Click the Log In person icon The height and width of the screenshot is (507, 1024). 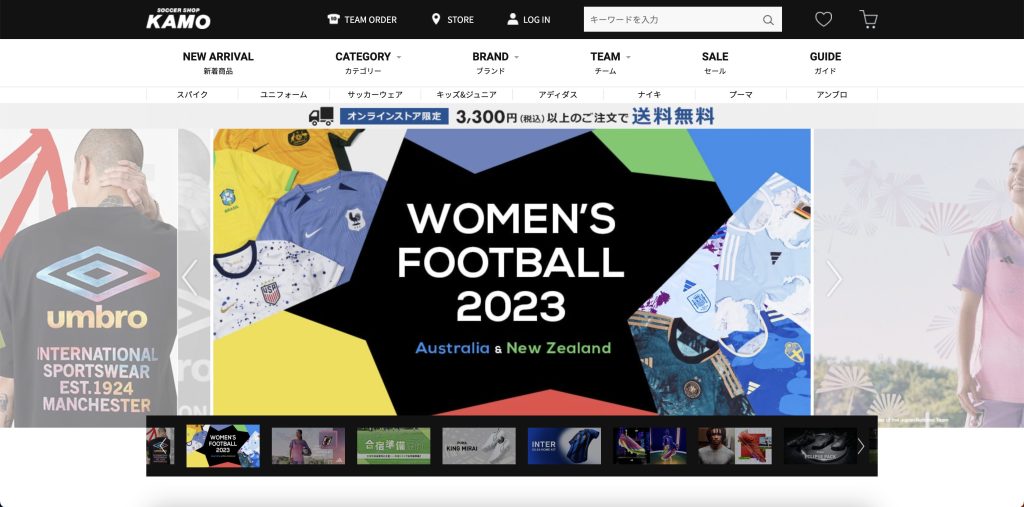513,19
